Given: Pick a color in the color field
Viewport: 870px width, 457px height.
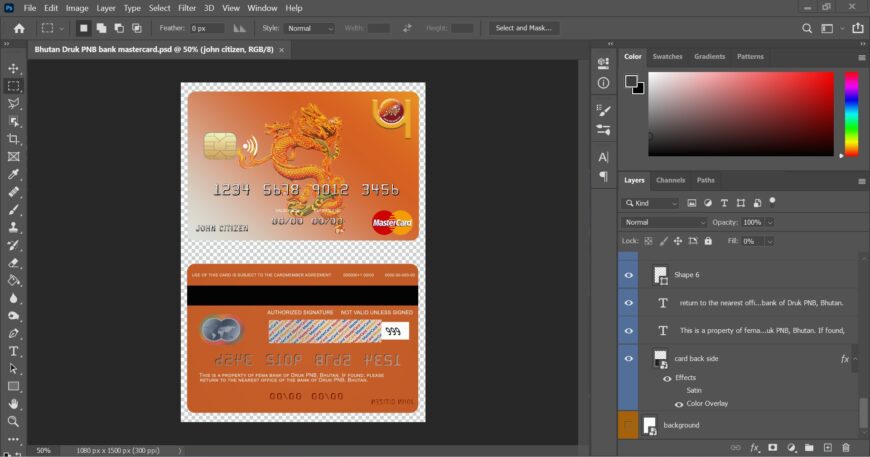Looking at the screenshot, I should pos(741,114).
